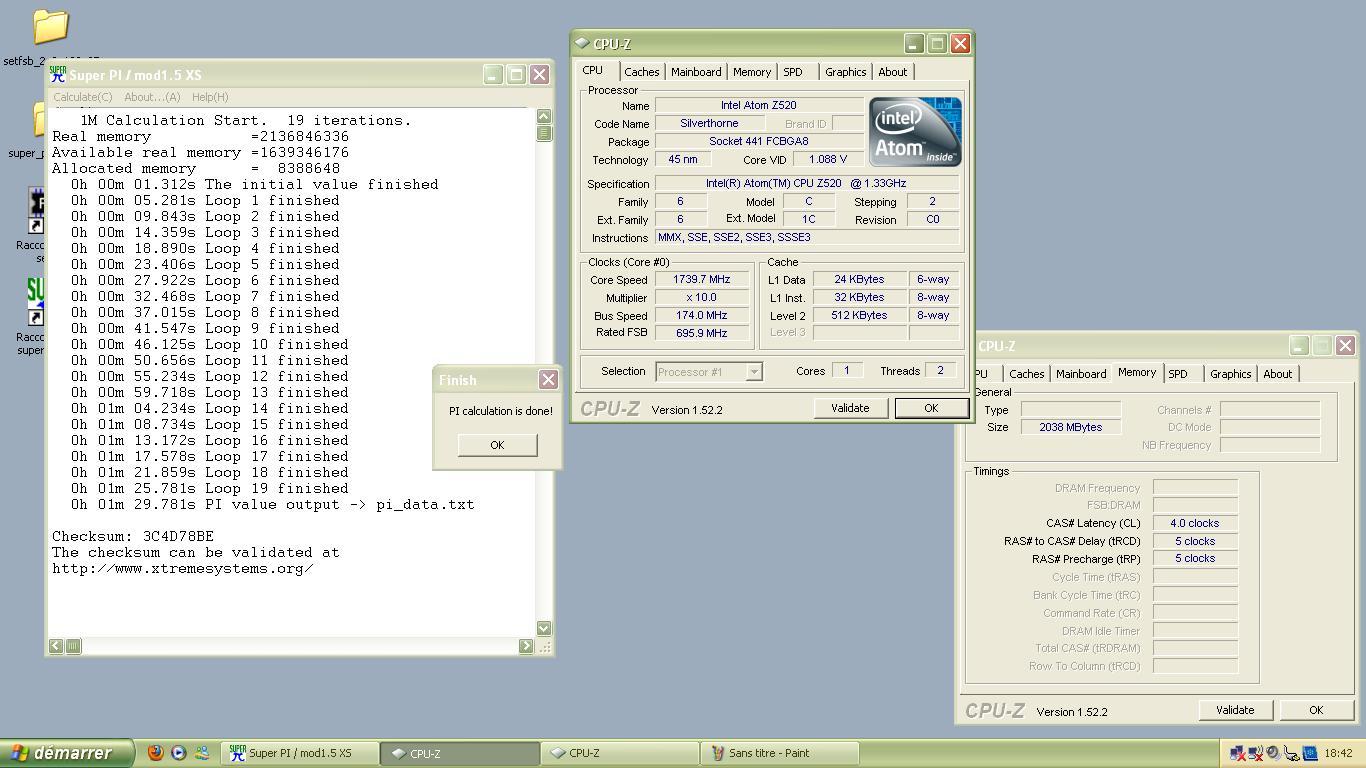
Task: Open Mainboard tab in rear CPU-Z window
Action: coord(1081,374)
